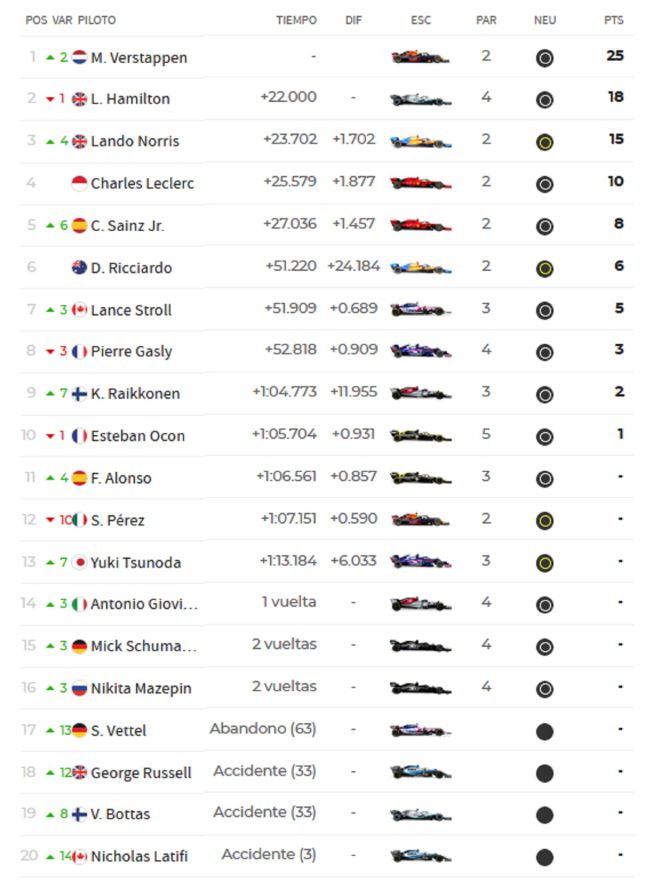This screenshot has width=649, height=880.
Task: Click Nikita Mazepin's Haas car icon
Action: pyautogui.click(x=420, y=688)
